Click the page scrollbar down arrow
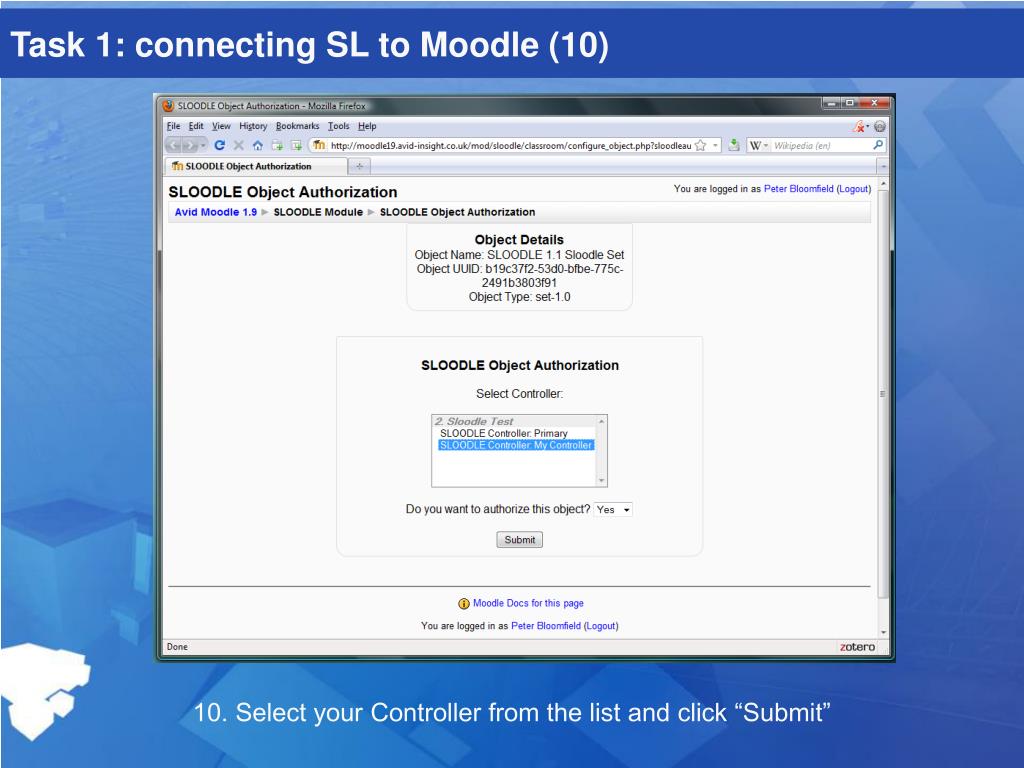Viewport: 1024px width, 768px height. (883, 633)
